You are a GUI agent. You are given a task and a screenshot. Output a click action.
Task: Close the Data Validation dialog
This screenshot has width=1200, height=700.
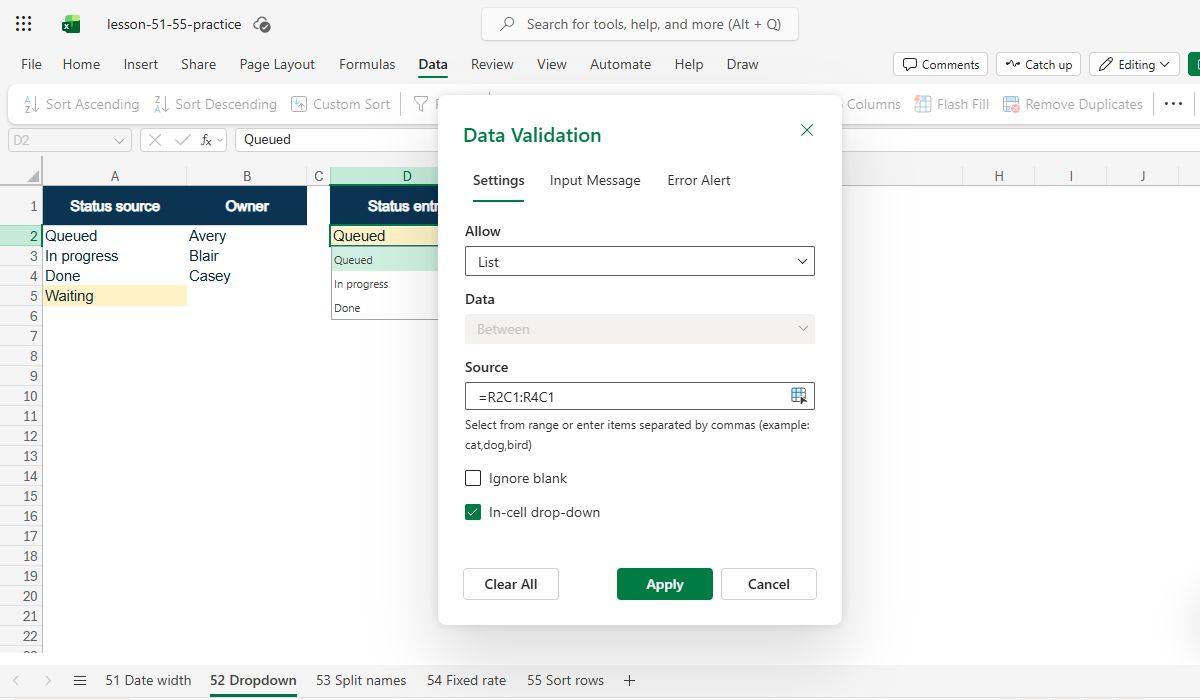pos(807,130)
